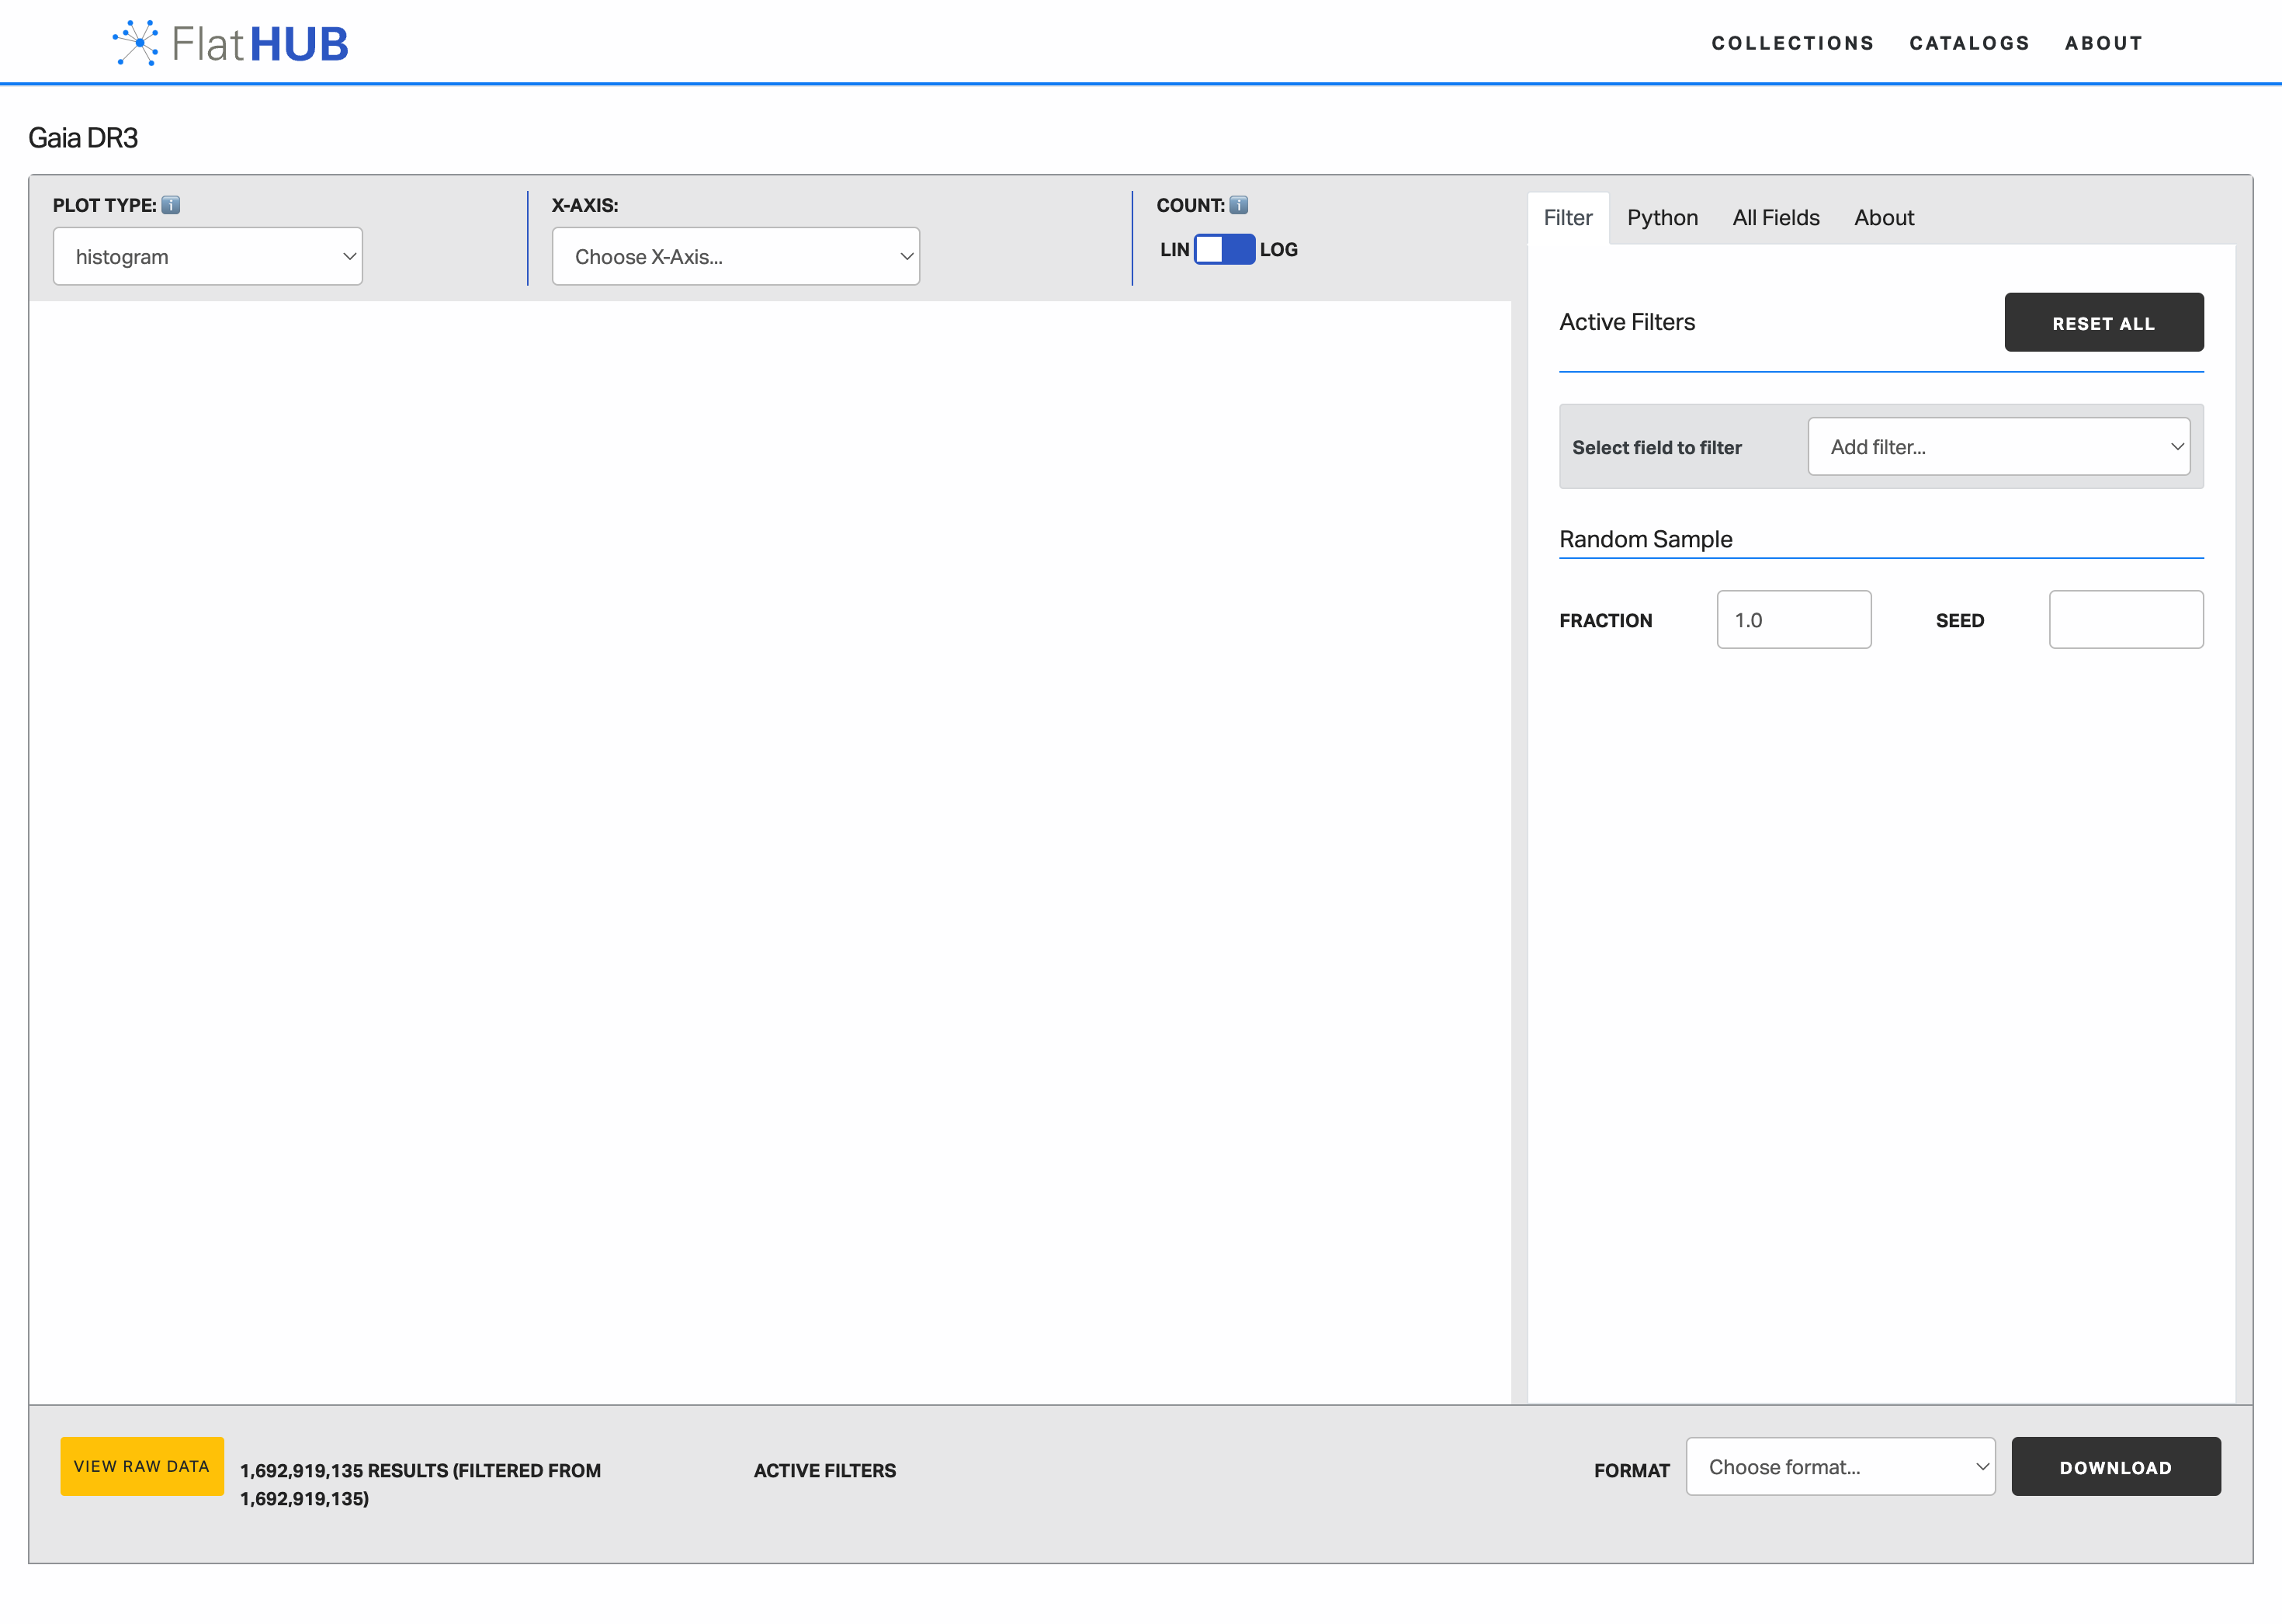Click the Download button

pyautogui.click(x=2115, y=1466)
